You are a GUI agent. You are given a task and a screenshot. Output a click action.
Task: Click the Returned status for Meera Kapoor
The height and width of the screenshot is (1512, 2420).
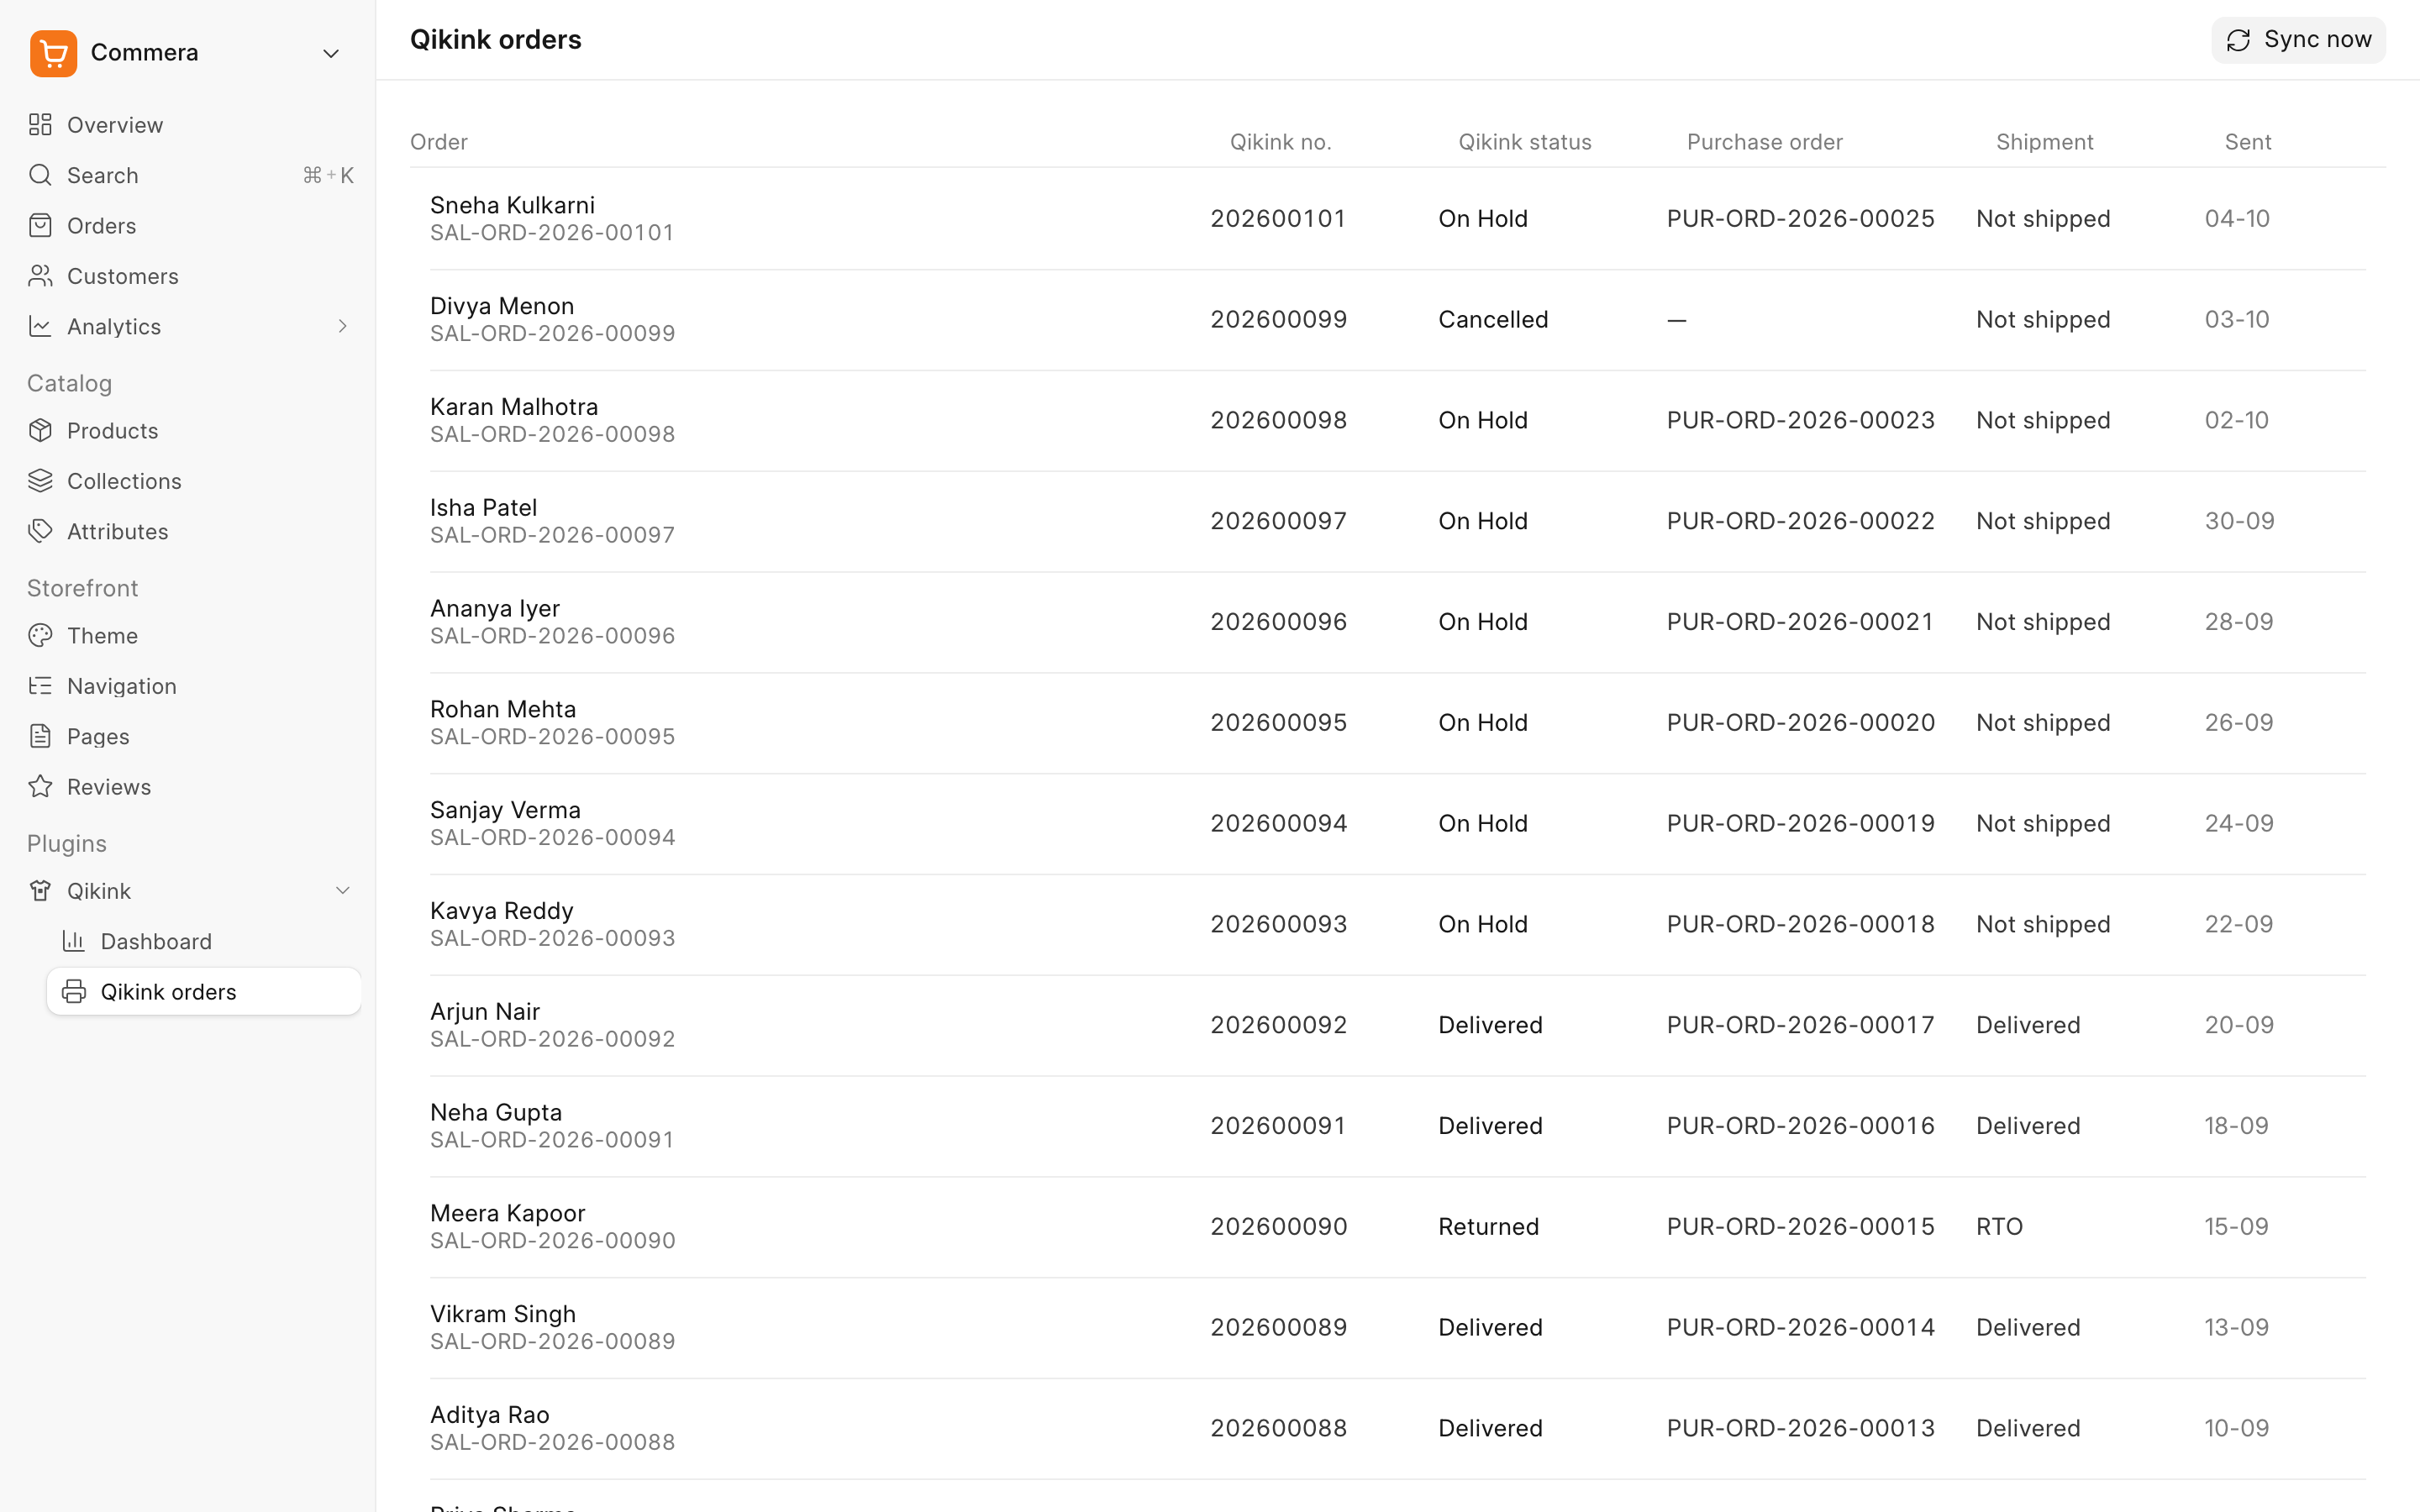point(1488,1227)
